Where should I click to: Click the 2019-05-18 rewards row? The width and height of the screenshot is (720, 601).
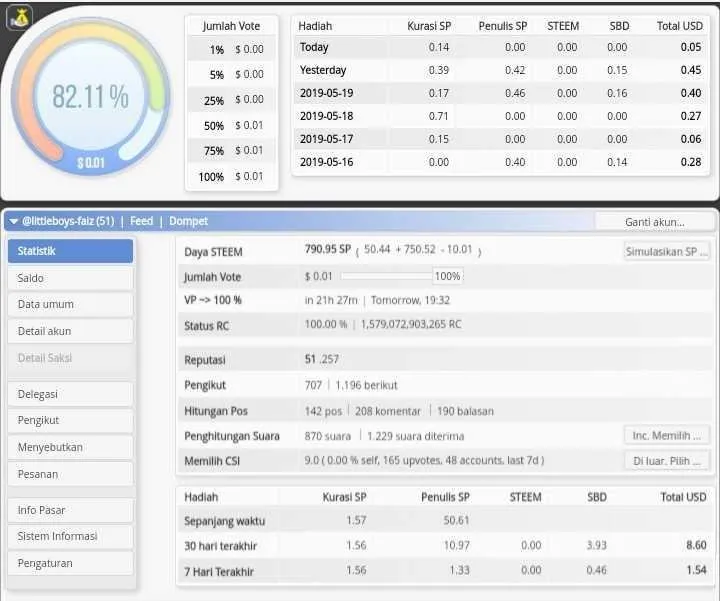[501, 116]
